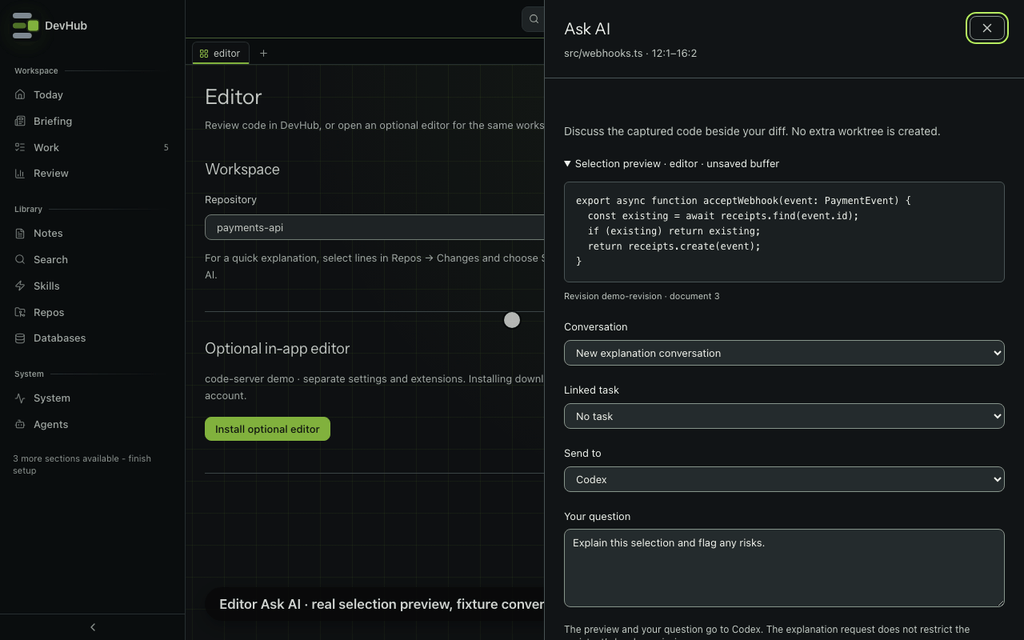Click the finish setup notice
This screenshot has height=640, width=1024.
(x=82, y=464)
